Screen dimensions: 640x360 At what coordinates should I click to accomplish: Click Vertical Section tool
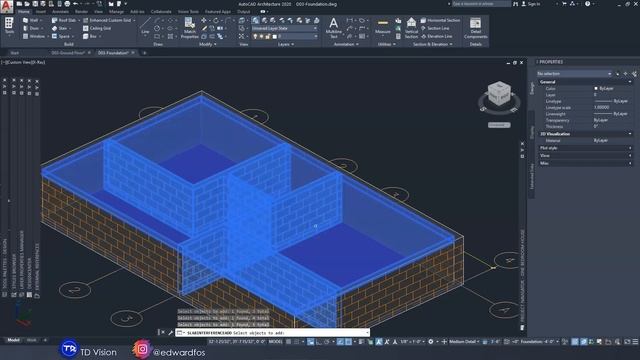click(x=411, y=28)
